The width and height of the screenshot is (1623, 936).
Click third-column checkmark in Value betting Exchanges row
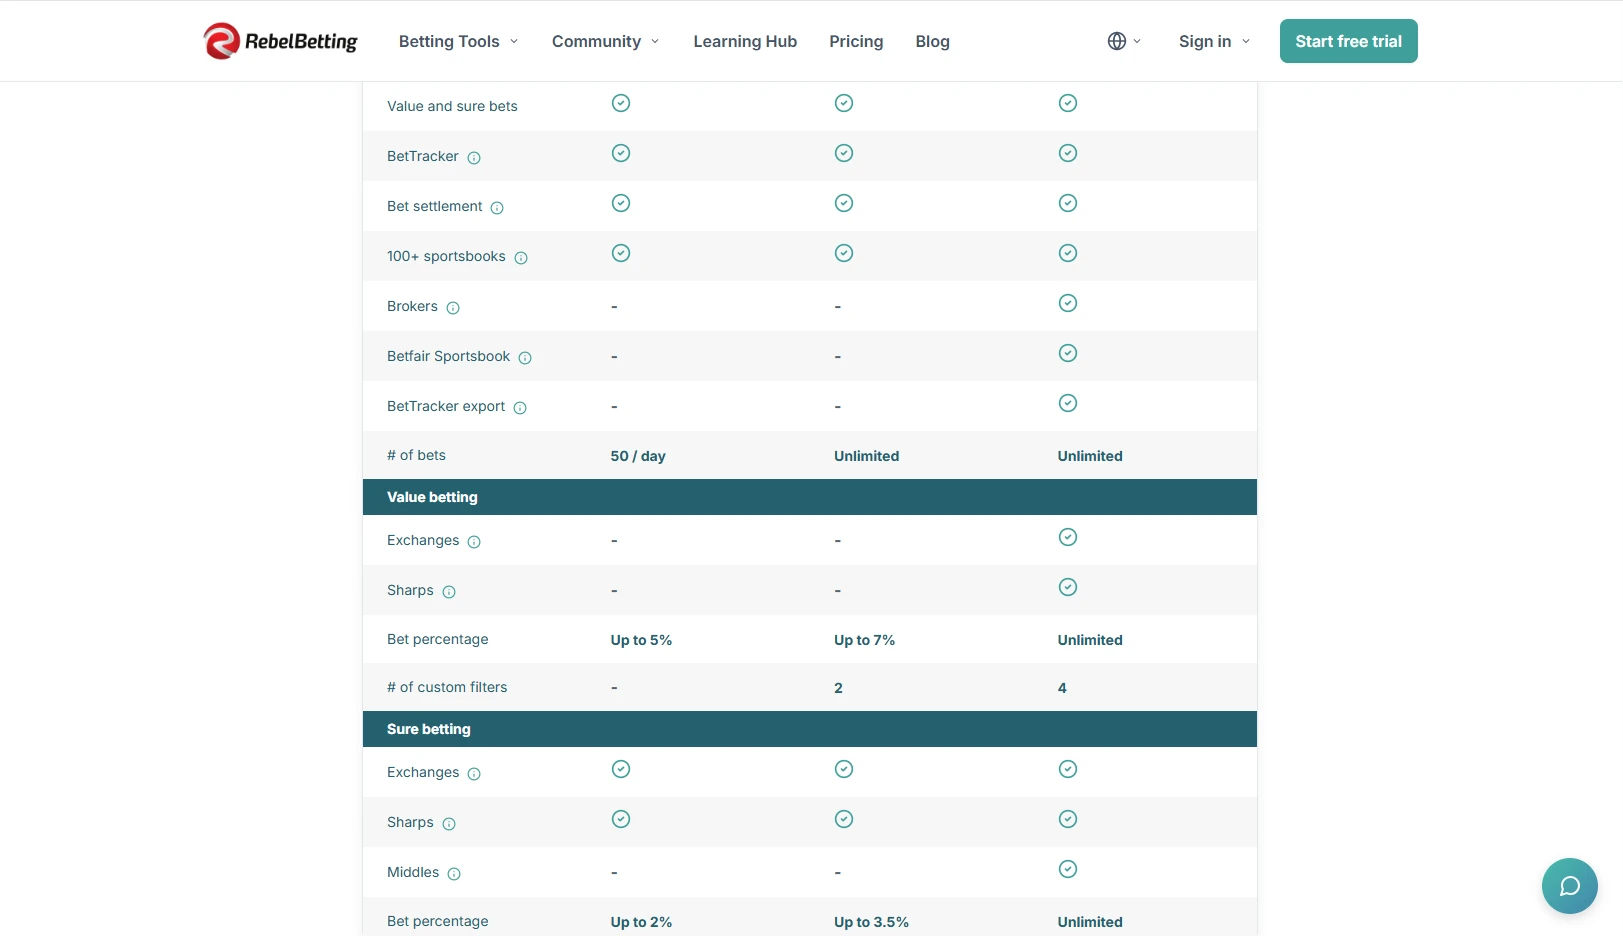point(1068,537)
